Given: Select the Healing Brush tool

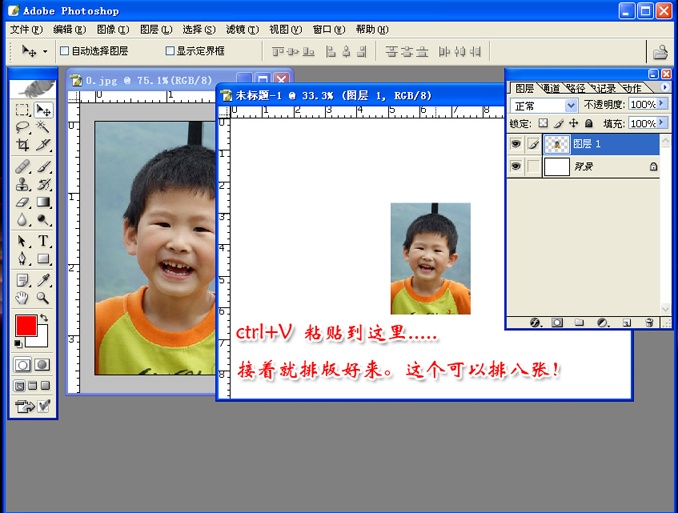Looking at the screenshot, I should 22,167.
